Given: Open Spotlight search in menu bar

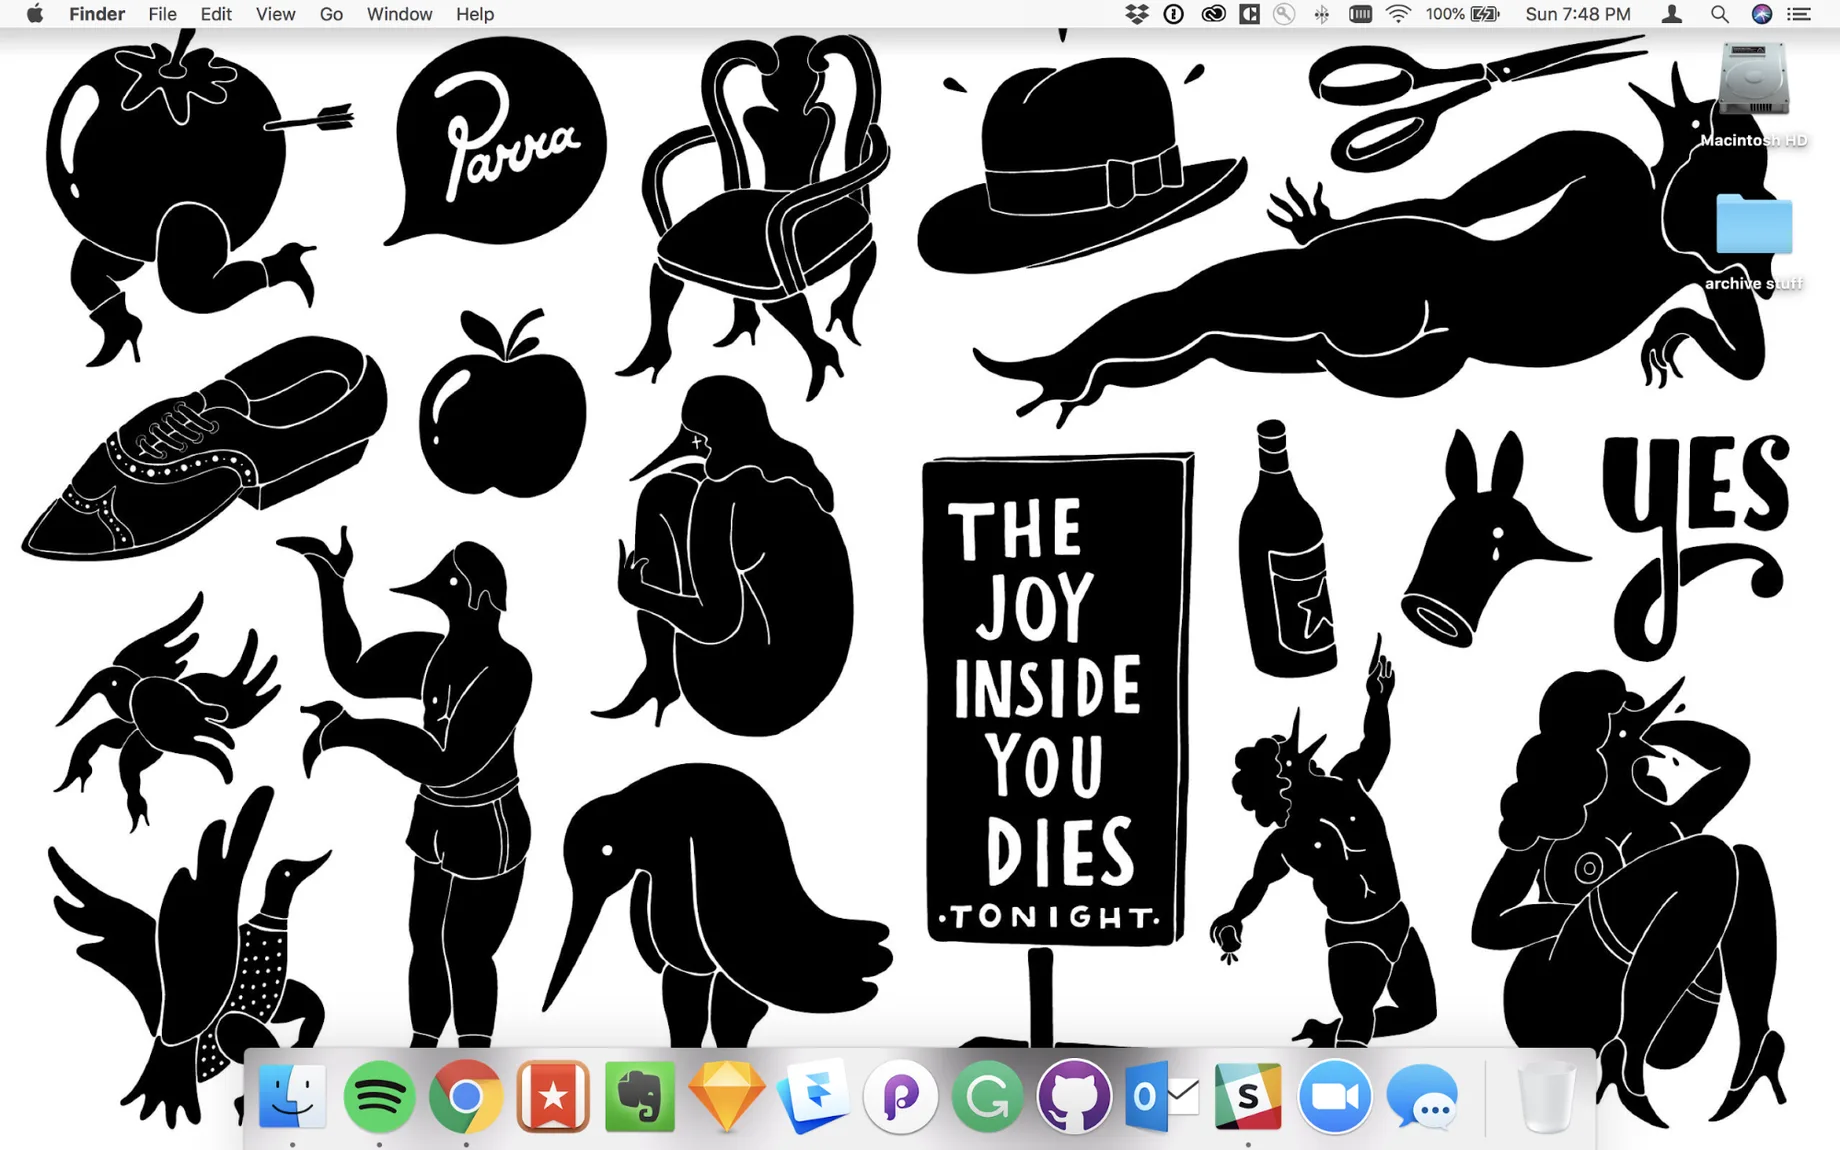Looking at the screenshot, I should tap(1719, 14).
